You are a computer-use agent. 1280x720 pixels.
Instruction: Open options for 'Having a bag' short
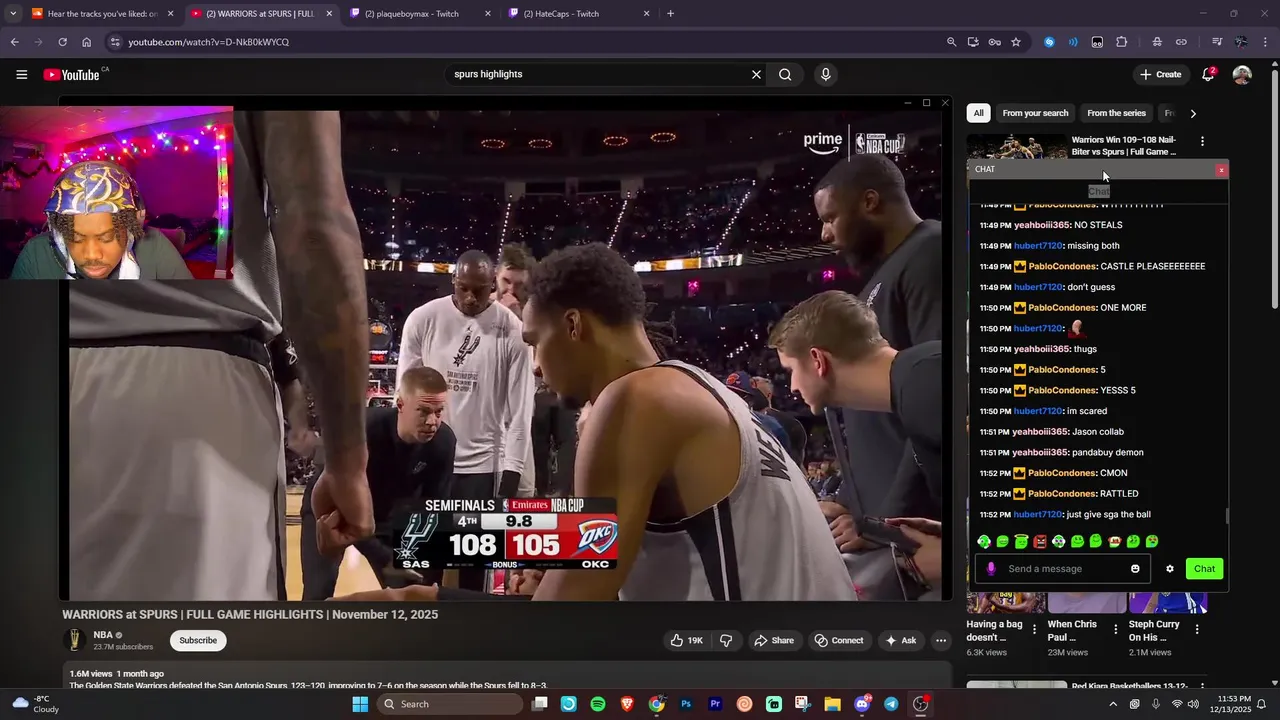[x=1034, y=629]
